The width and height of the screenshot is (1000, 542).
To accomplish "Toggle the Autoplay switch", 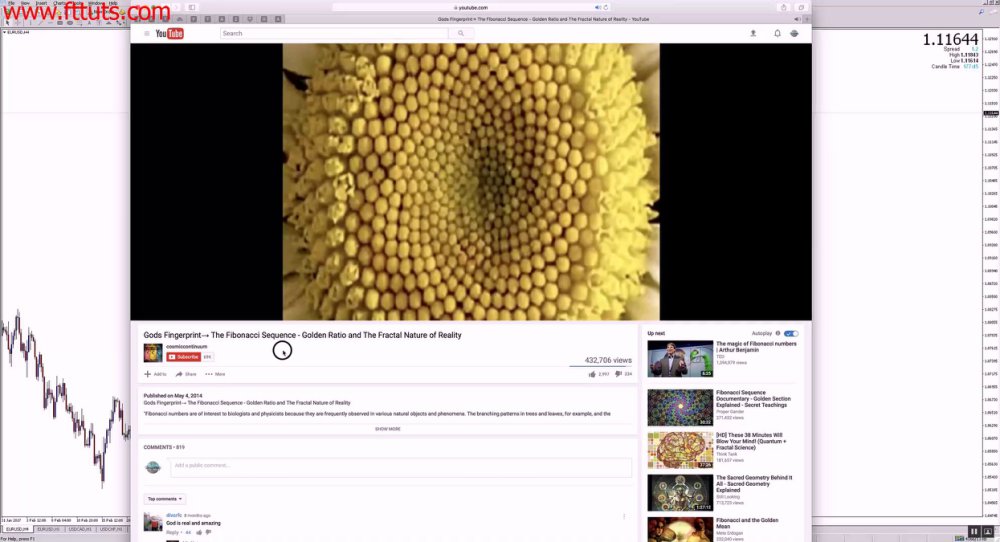I will pos(791,333).
